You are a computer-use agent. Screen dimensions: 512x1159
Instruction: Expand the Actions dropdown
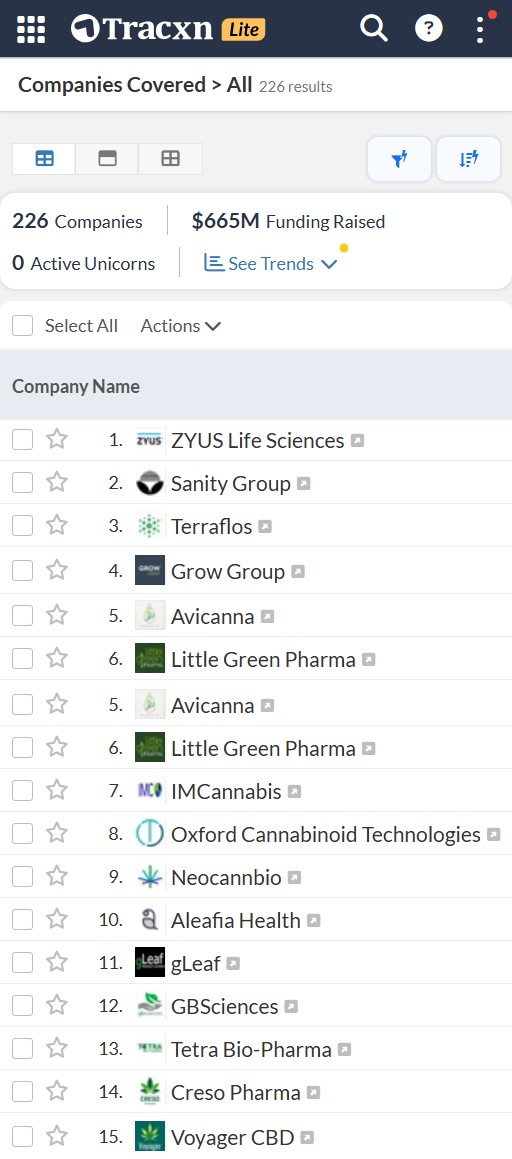pos(181,326)
